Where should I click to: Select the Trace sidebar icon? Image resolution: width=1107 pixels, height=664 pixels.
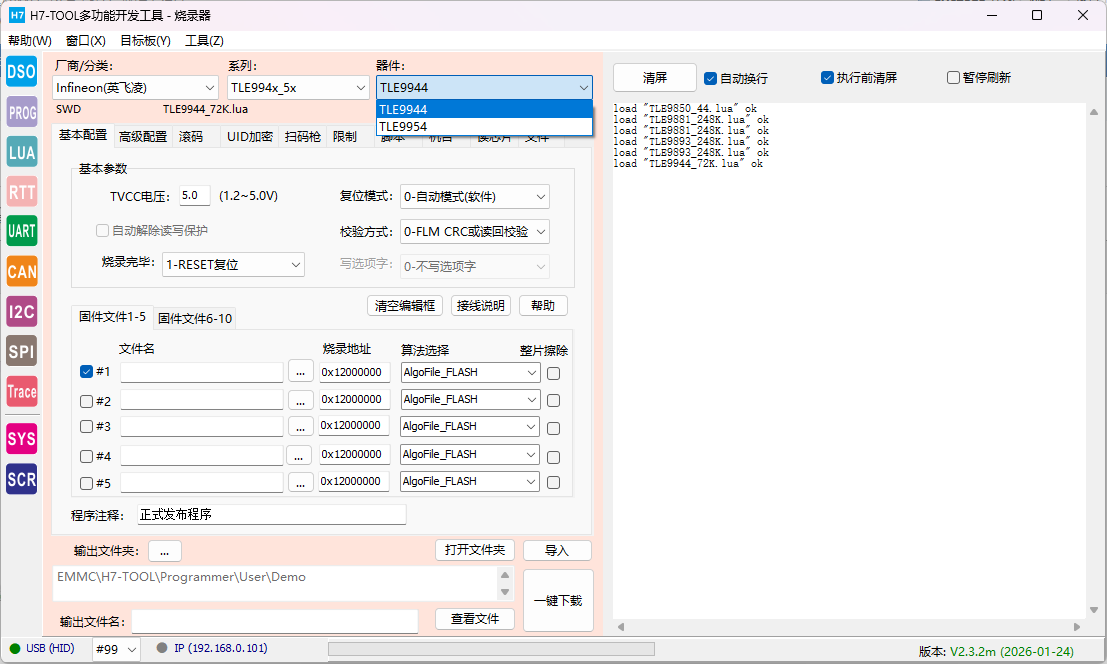pyautogui.click(x=22, y=392)
